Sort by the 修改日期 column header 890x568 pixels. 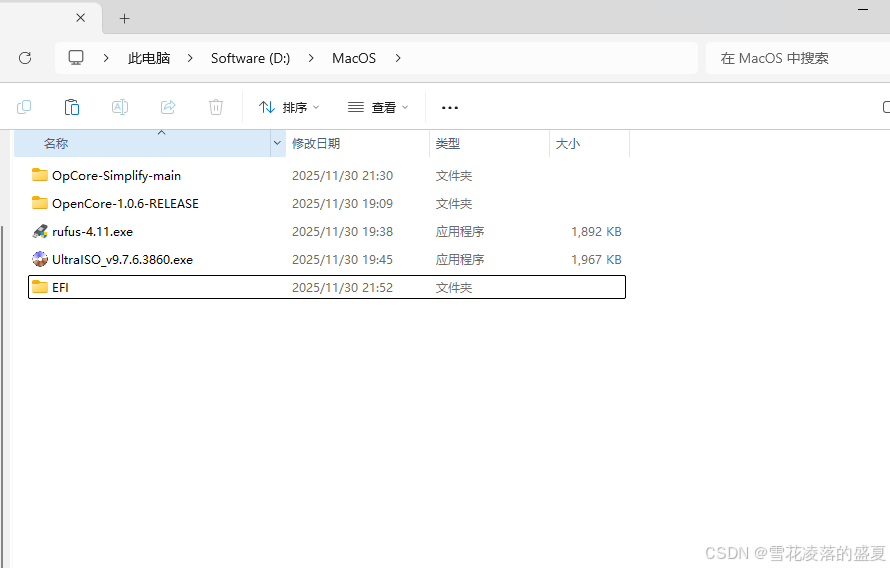click(x=358, y=144)
